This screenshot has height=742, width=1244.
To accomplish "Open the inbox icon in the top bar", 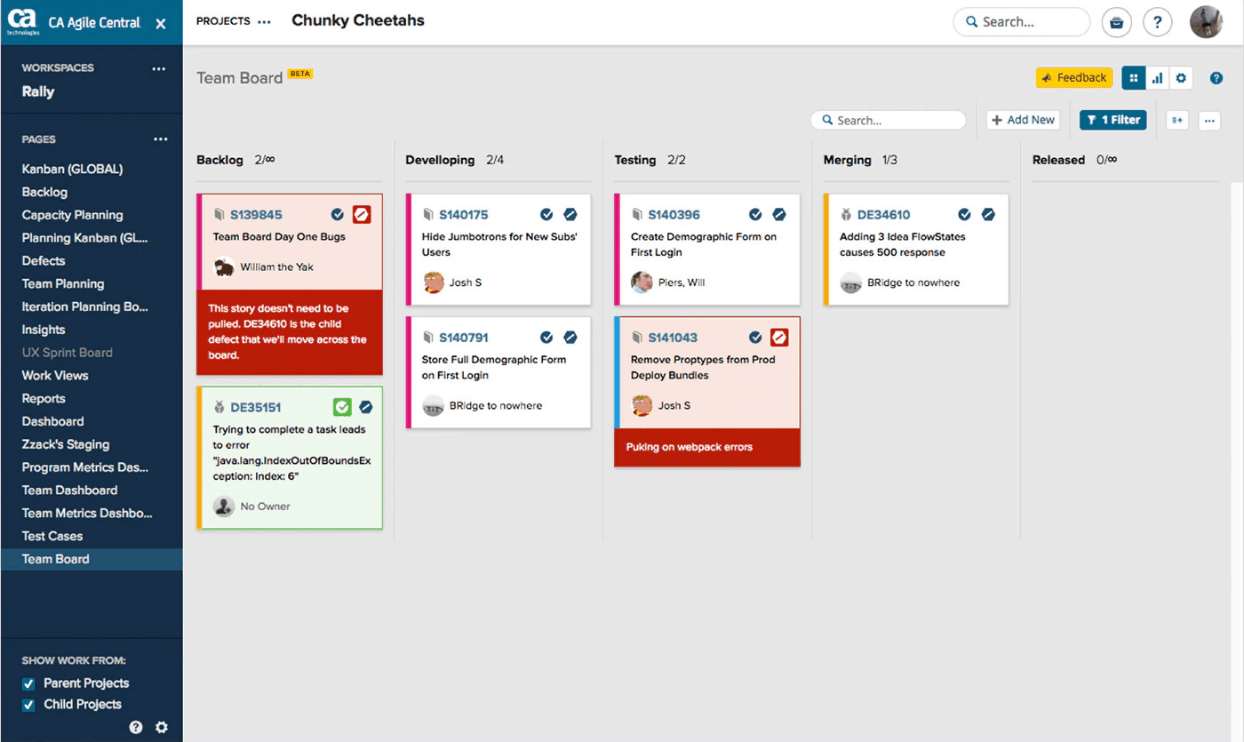I will pos(1116,22).
